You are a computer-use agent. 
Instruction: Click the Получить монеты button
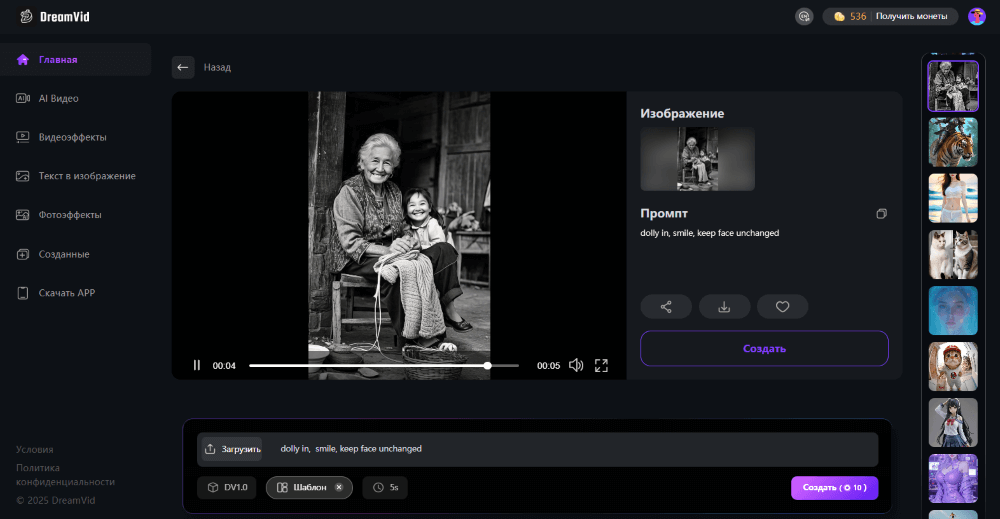(x=911, y=16)
